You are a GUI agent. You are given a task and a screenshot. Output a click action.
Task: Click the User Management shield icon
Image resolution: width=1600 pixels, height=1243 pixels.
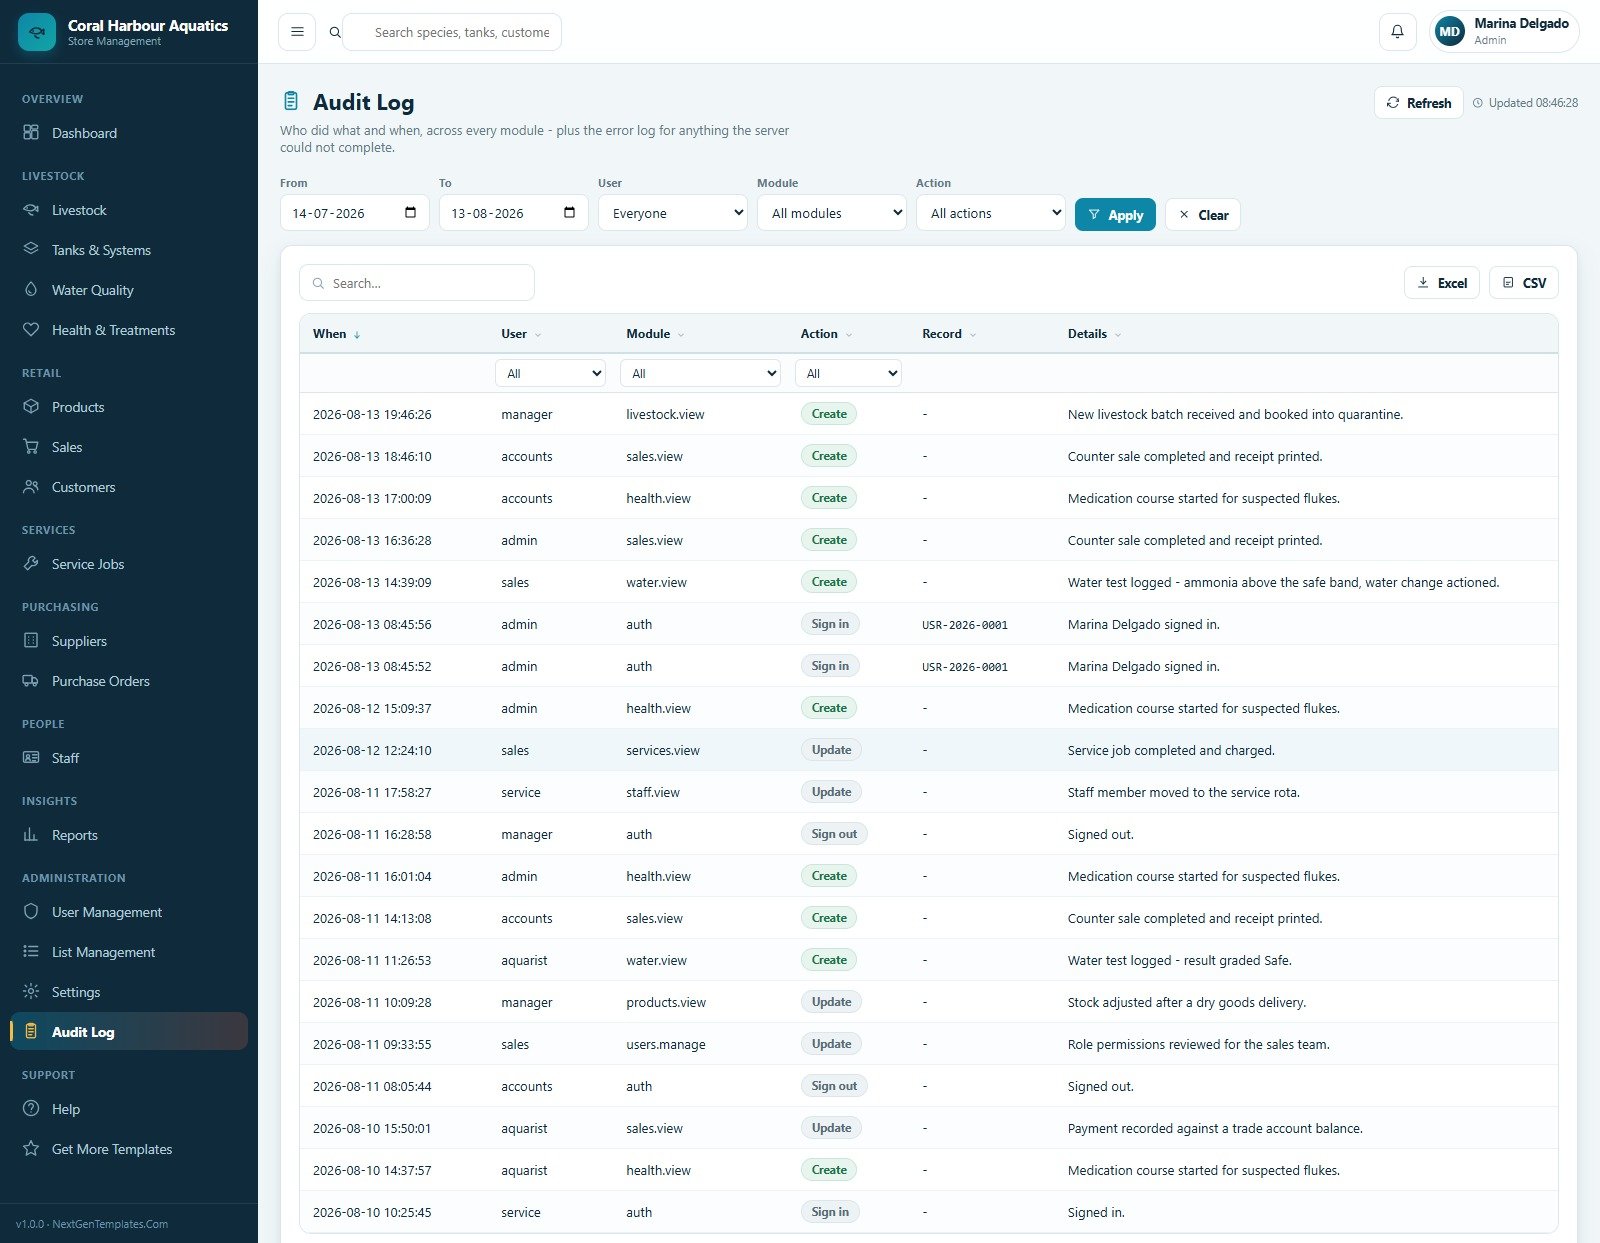[31, 912]
